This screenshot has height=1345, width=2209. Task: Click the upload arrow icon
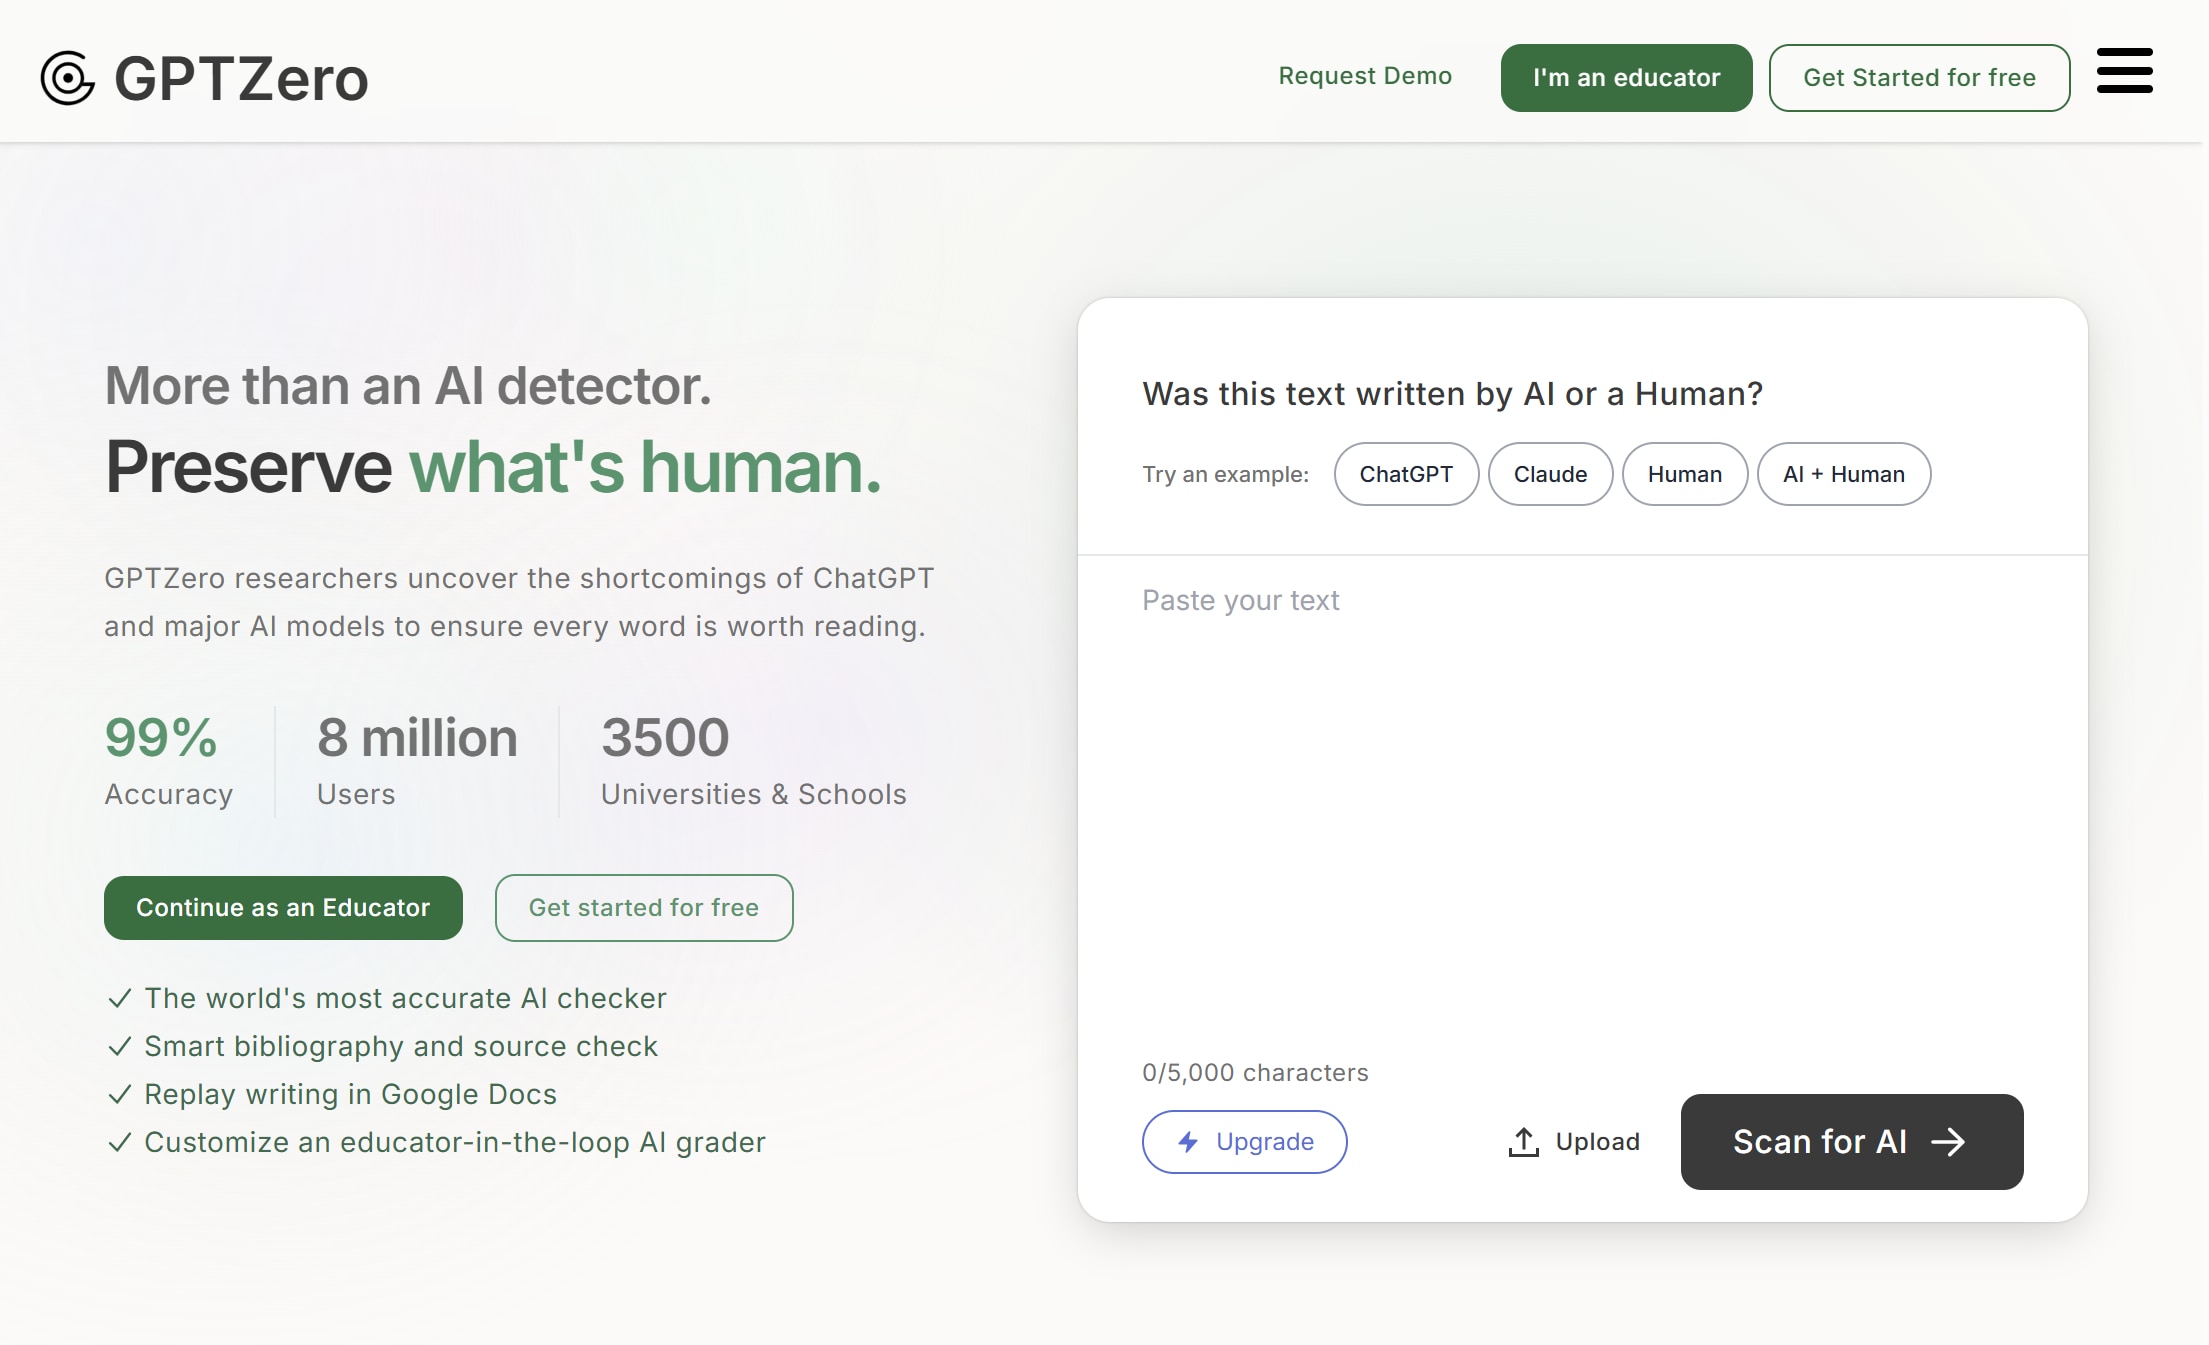(x=1523, y=1142)
